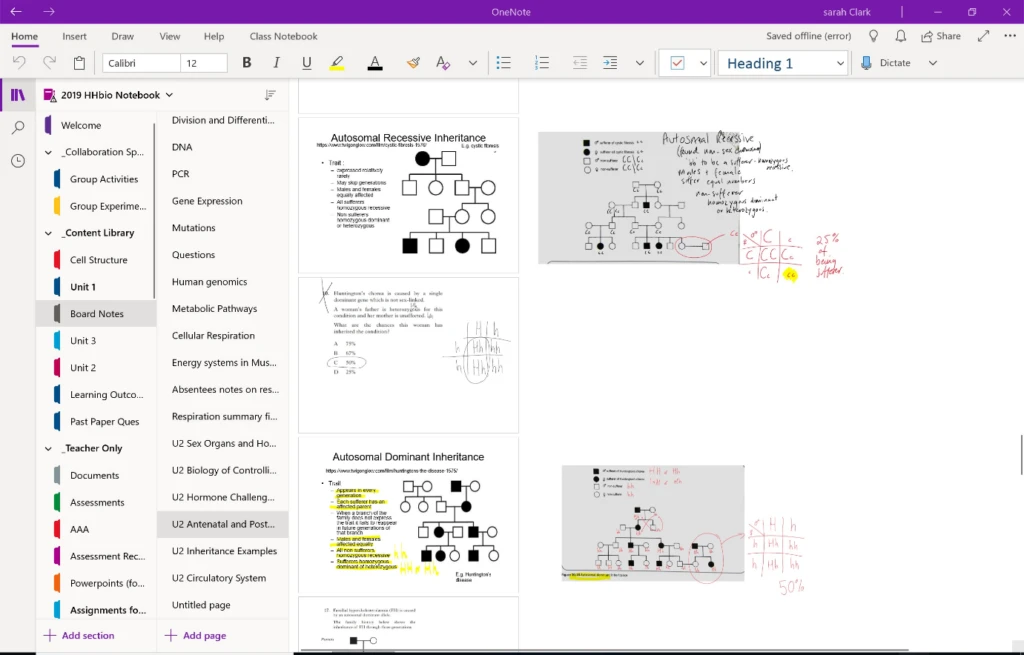Increase paragraph indent

tap(610, 63)
